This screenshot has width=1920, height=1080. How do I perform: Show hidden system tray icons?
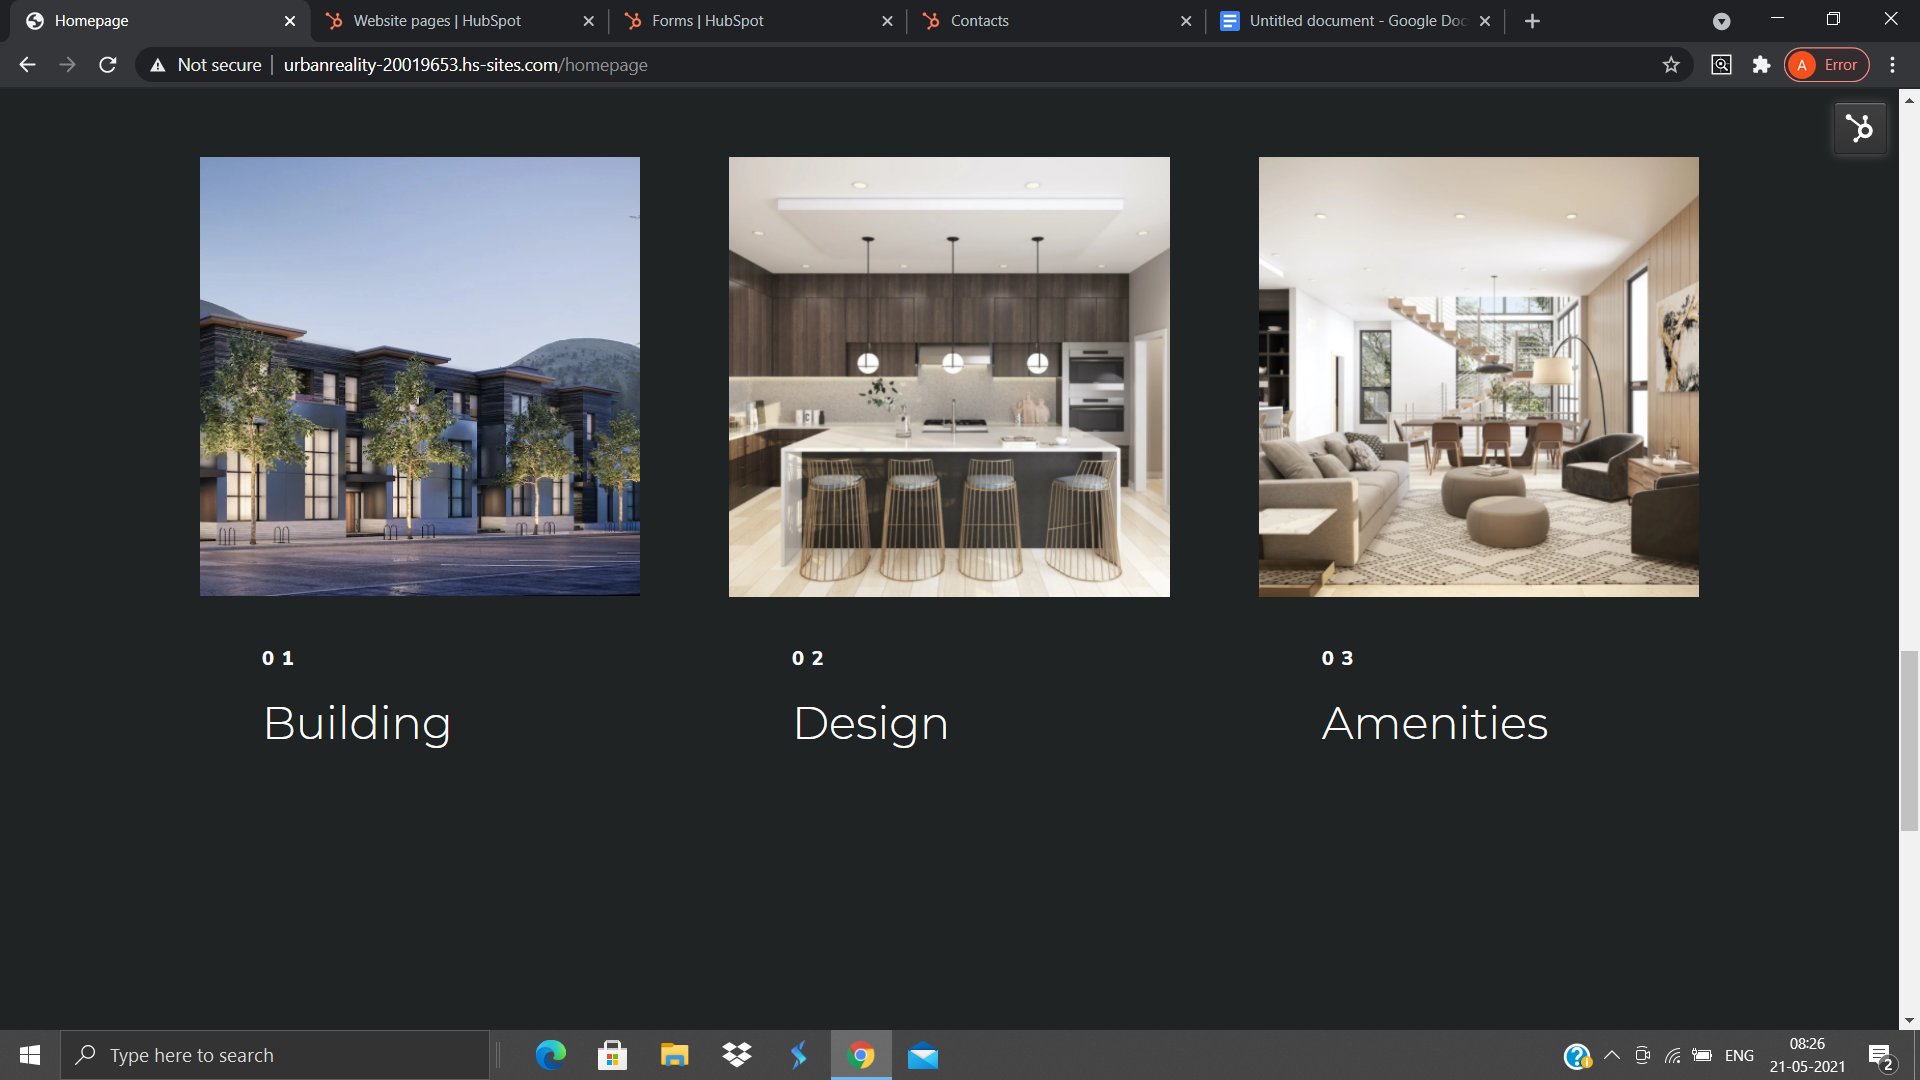[1611, 1055]
